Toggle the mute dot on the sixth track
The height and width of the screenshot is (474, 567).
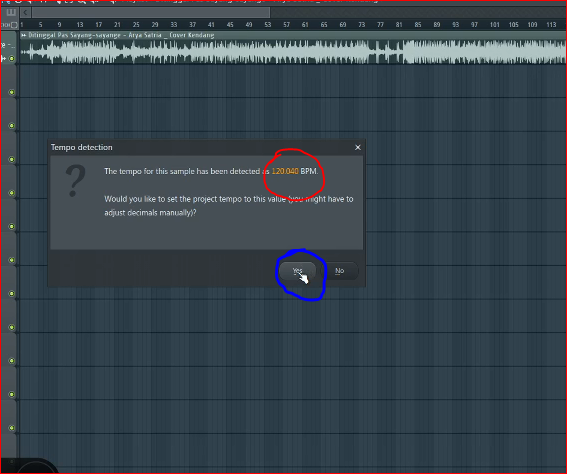tap(12, 226)
